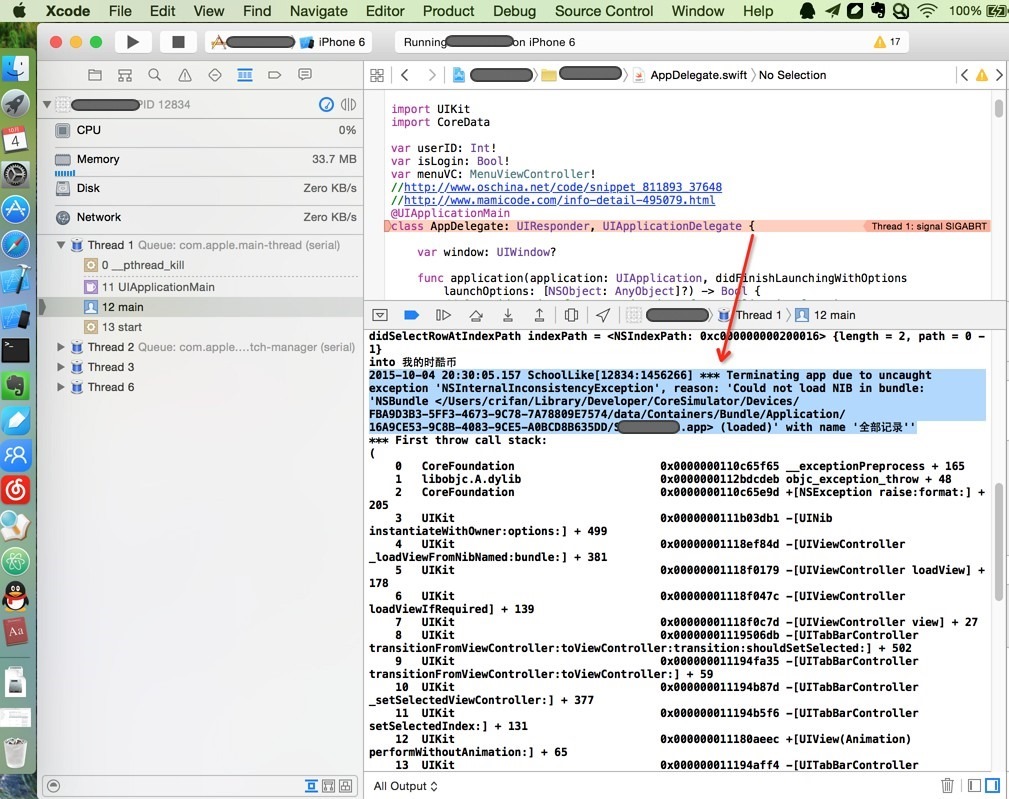This screenshot has height=799, width=1009.
Task: Open the Project navigator folder icon
Action: (95, 75)
